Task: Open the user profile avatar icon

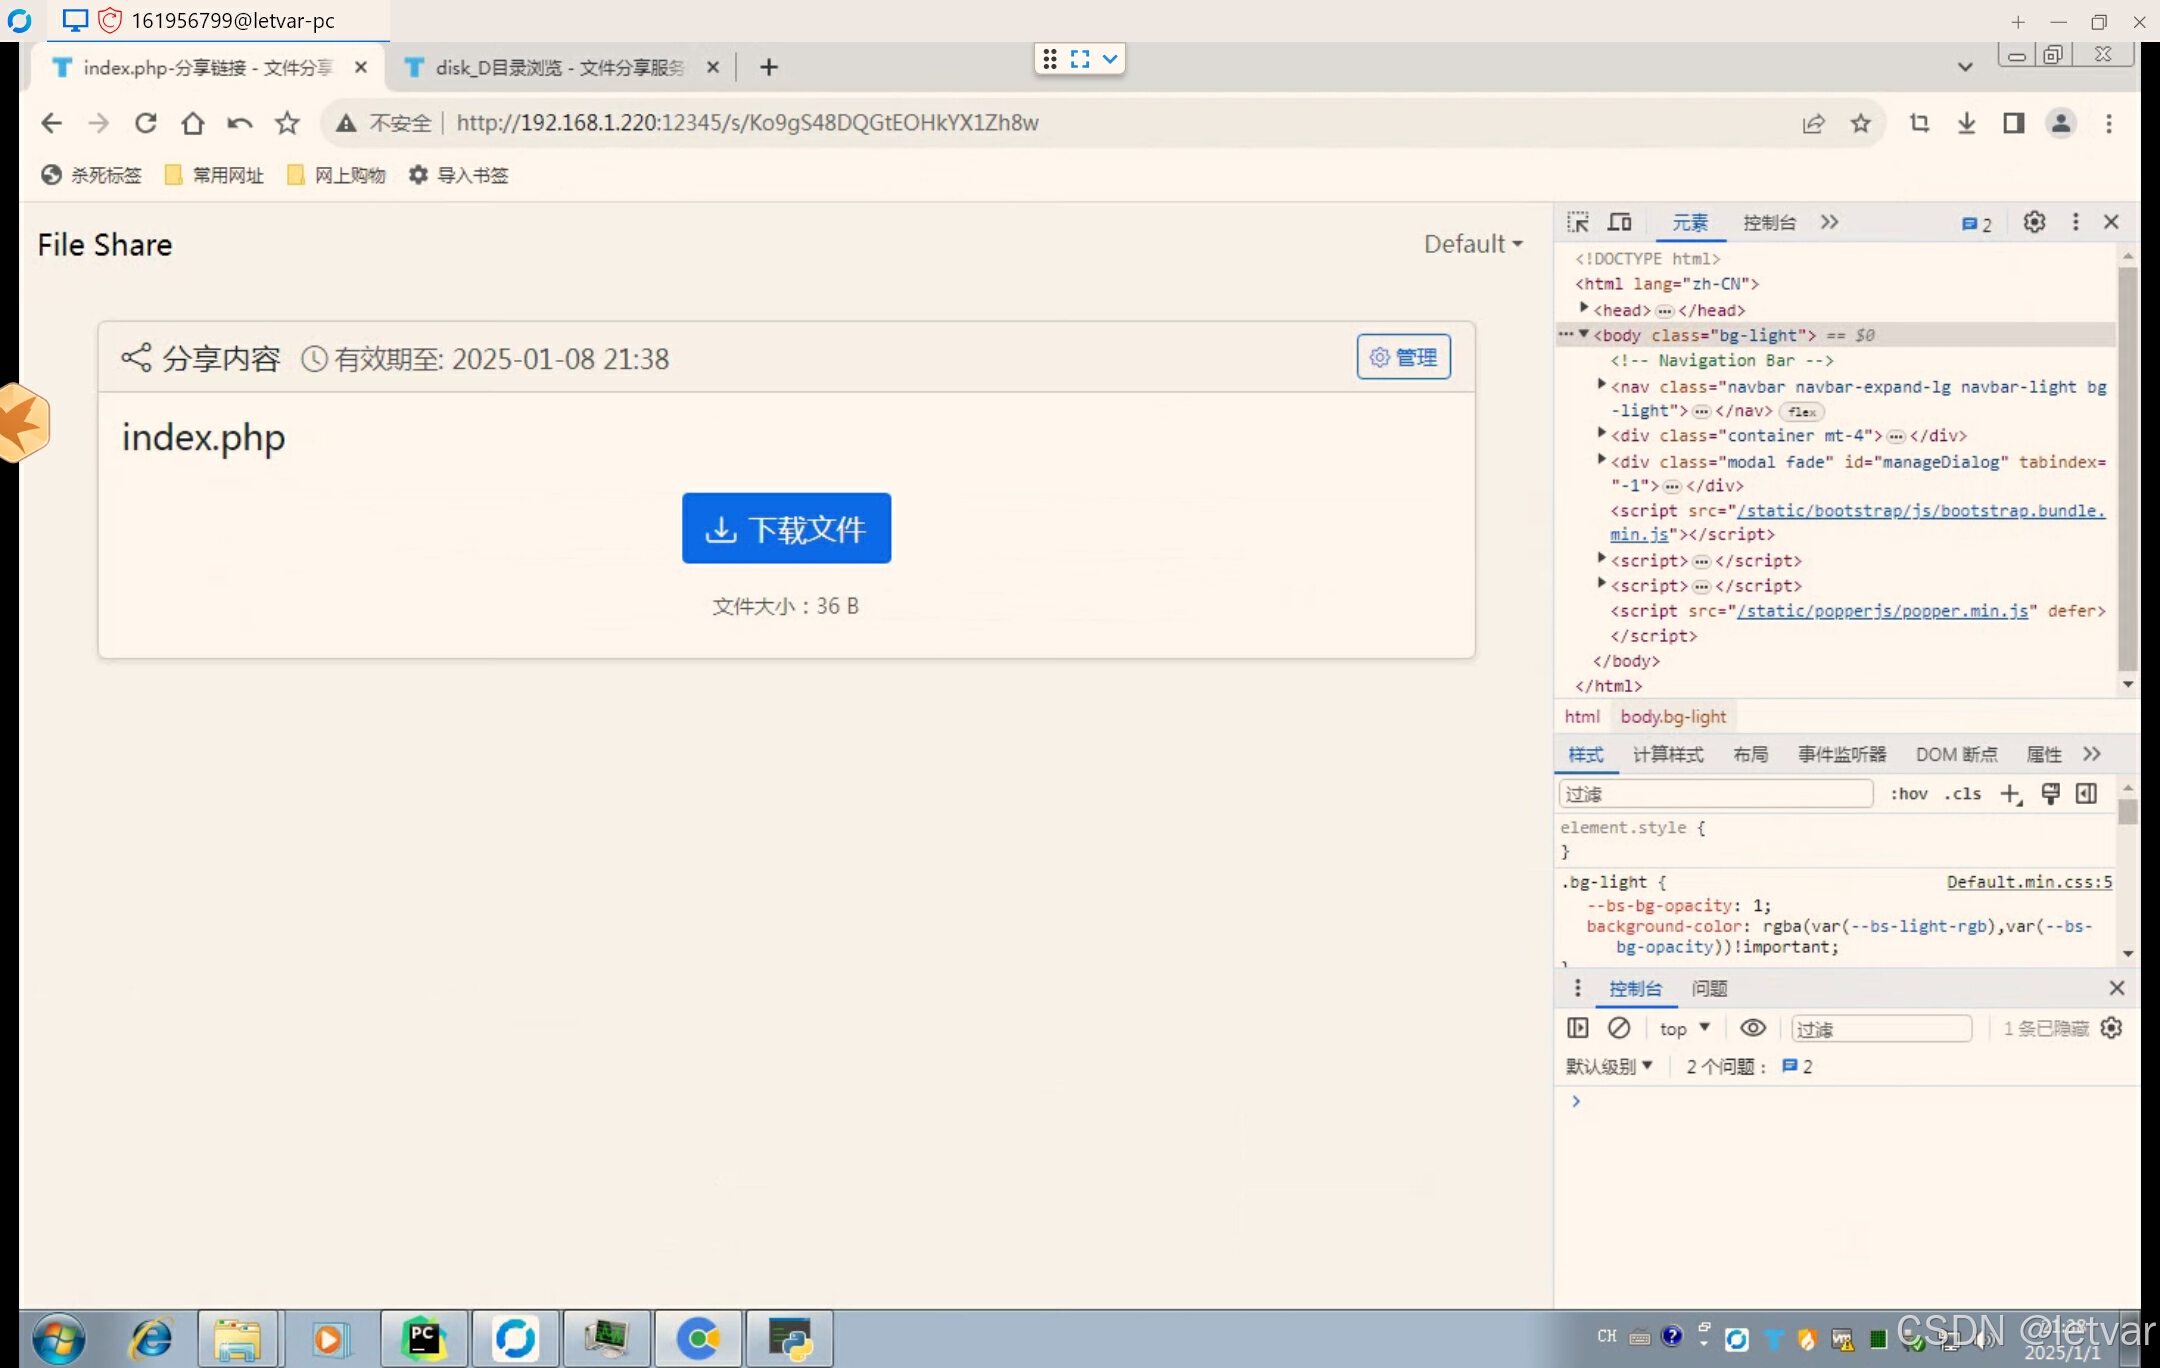Action: click(2061, 123)
